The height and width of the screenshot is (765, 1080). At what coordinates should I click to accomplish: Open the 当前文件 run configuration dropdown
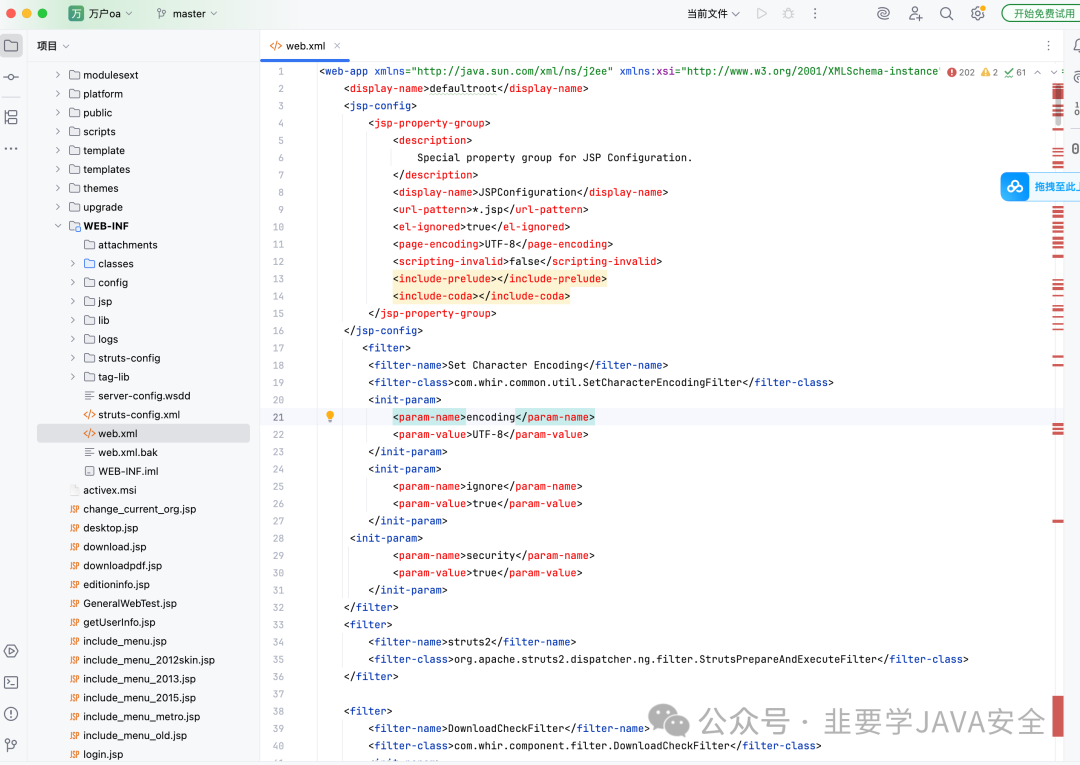click(x=713, y=13)
